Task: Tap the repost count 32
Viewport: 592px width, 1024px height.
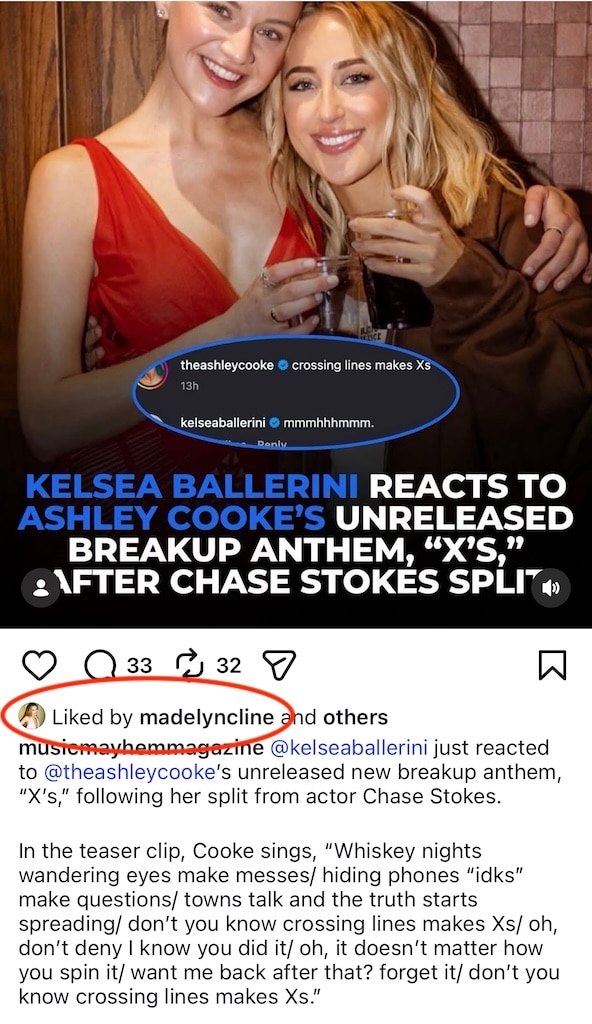Action: pyautogui.click(x=229, y=665)
